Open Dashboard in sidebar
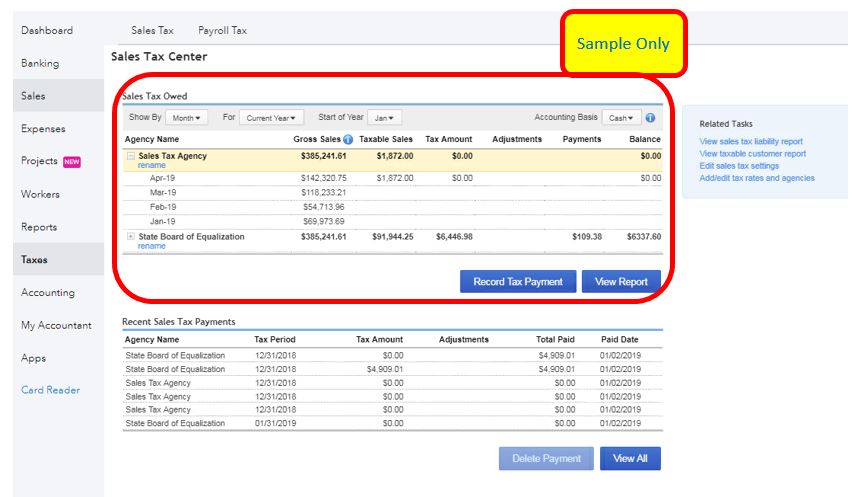The image size is (866, 497). coord(47,30)
